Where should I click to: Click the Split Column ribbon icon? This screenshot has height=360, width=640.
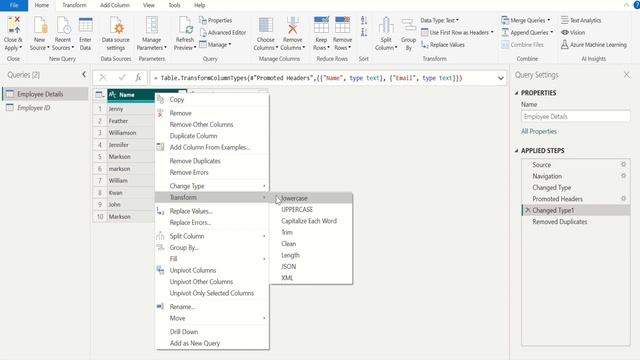click(386, 26)
